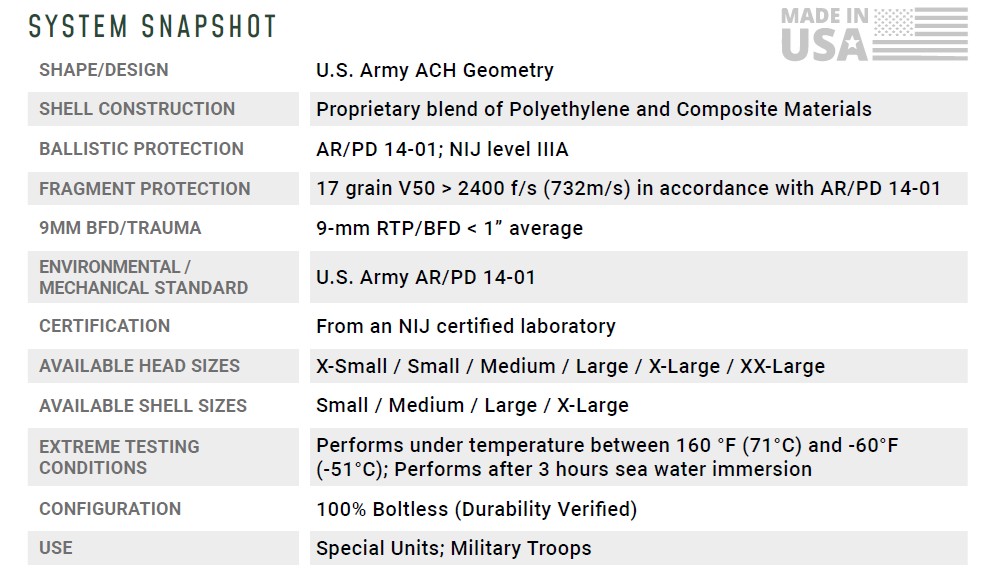
Task: Click the 100% Boltless configuration value
Action: tap(476, 509)
